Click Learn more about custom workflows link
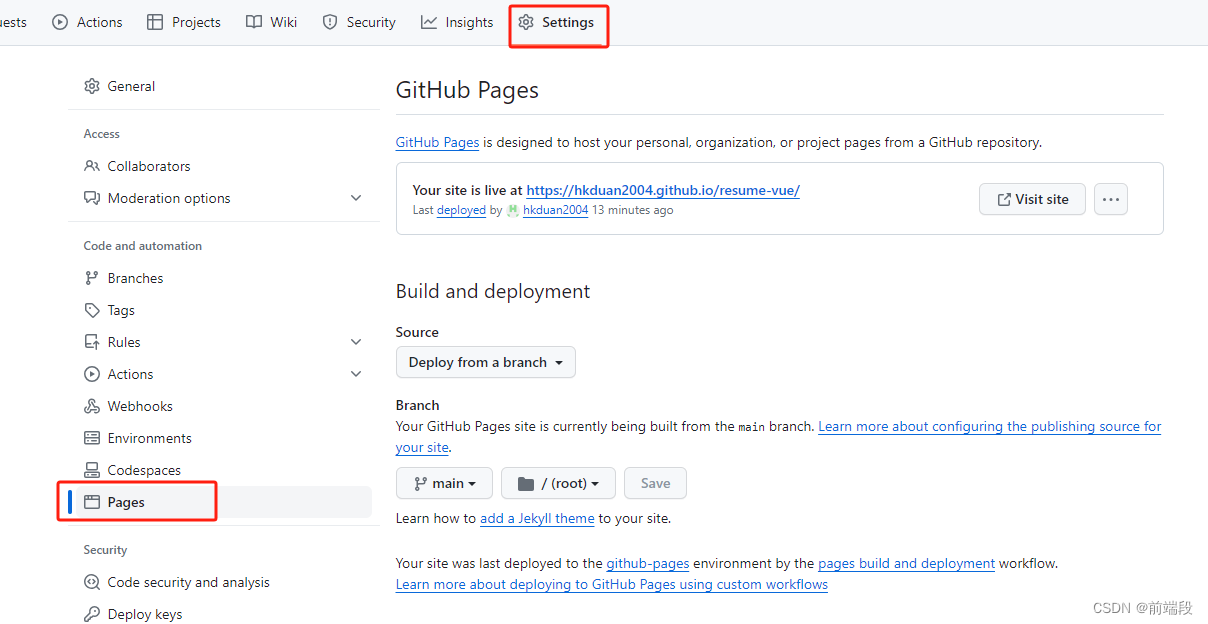The width and height of the screenshot is (1208, 624). 612,584
